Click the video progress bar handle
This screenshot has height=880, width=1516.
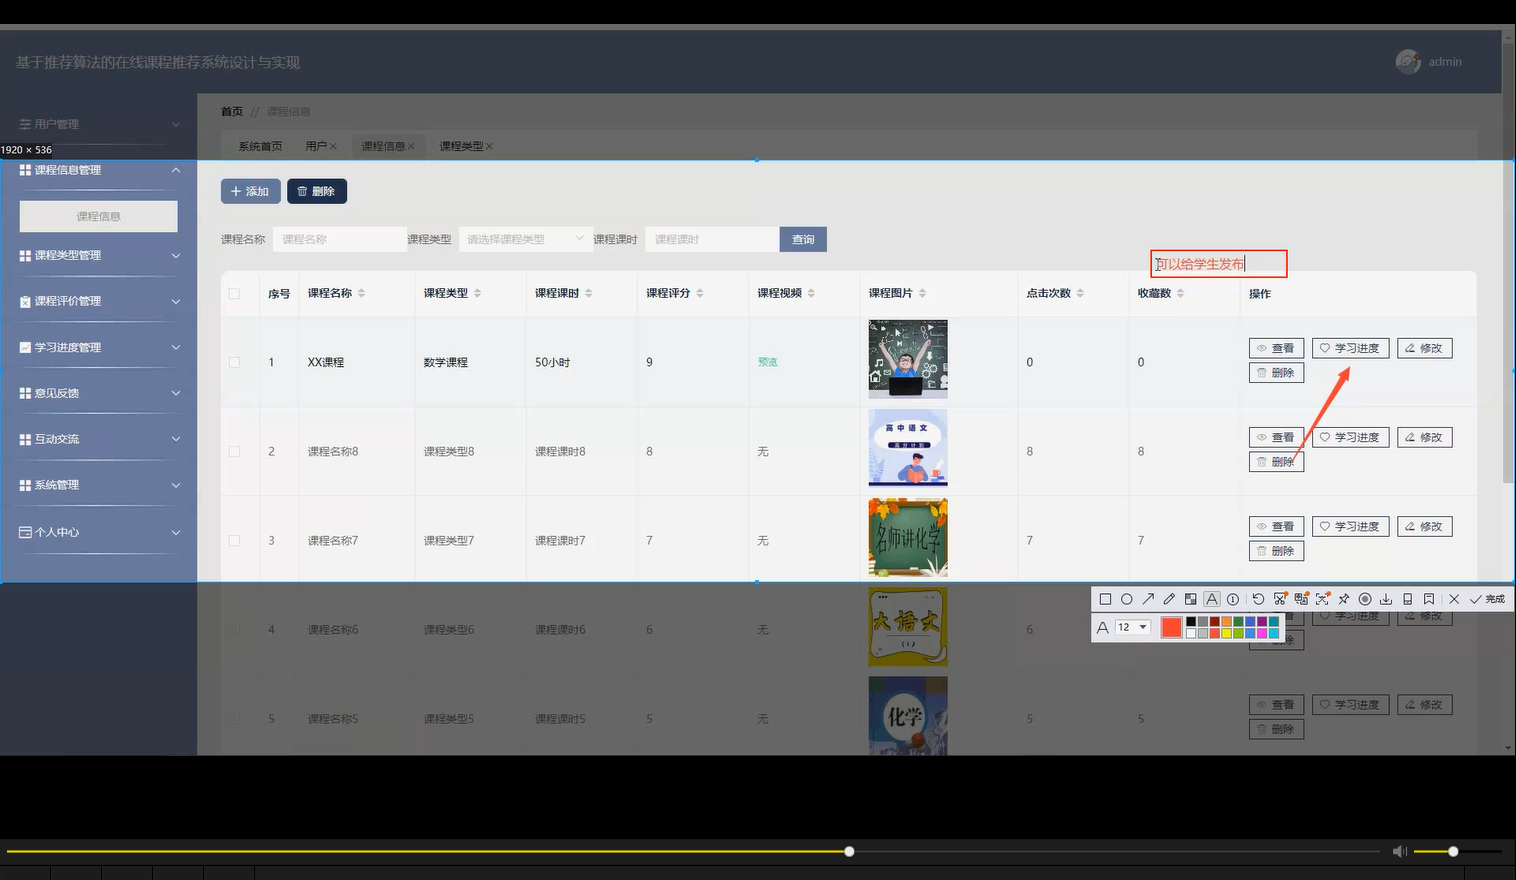click(849, 851)
